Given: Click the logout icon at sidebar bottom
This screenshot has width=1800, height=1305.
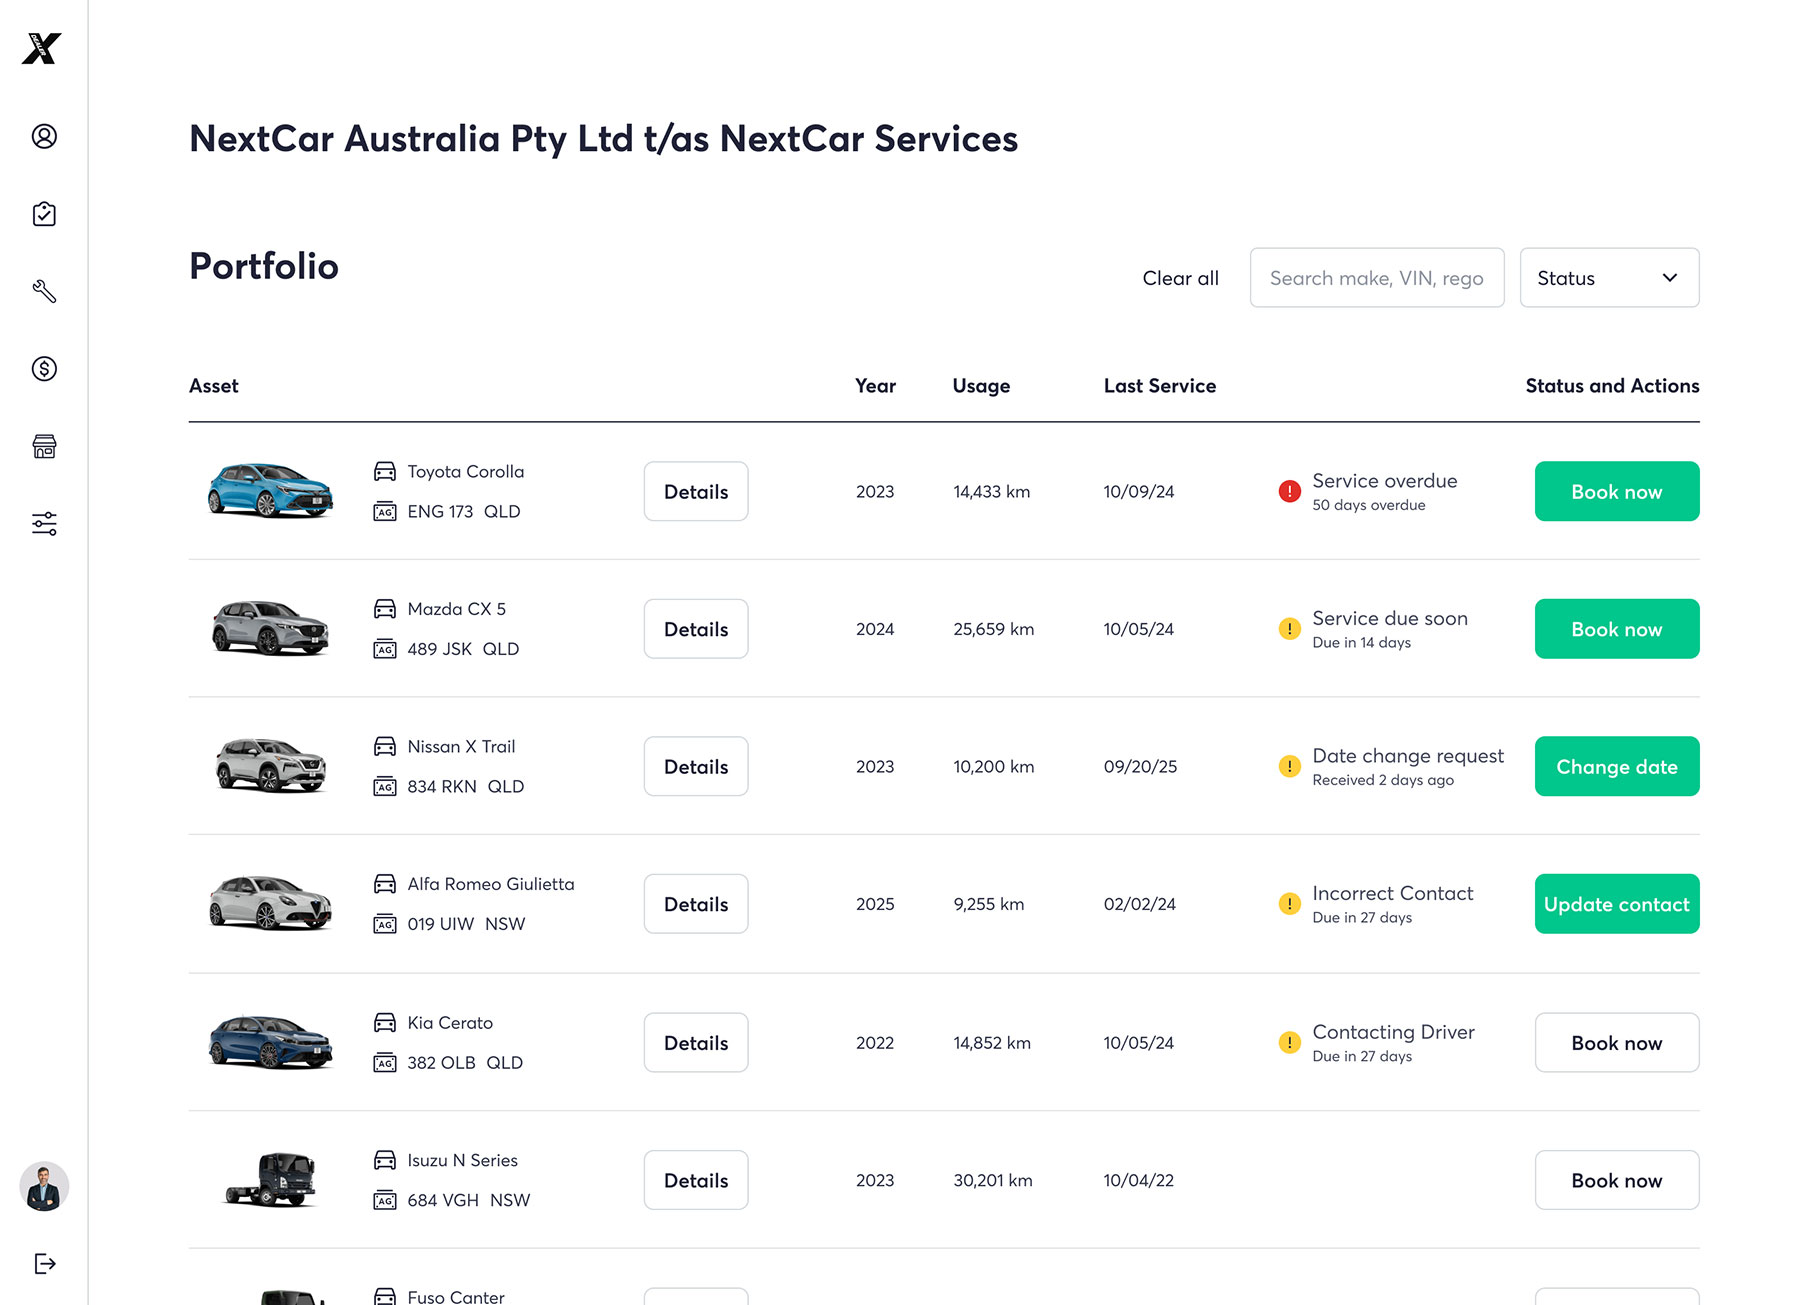Looking at the screenshot, I should pos(44,1263).
